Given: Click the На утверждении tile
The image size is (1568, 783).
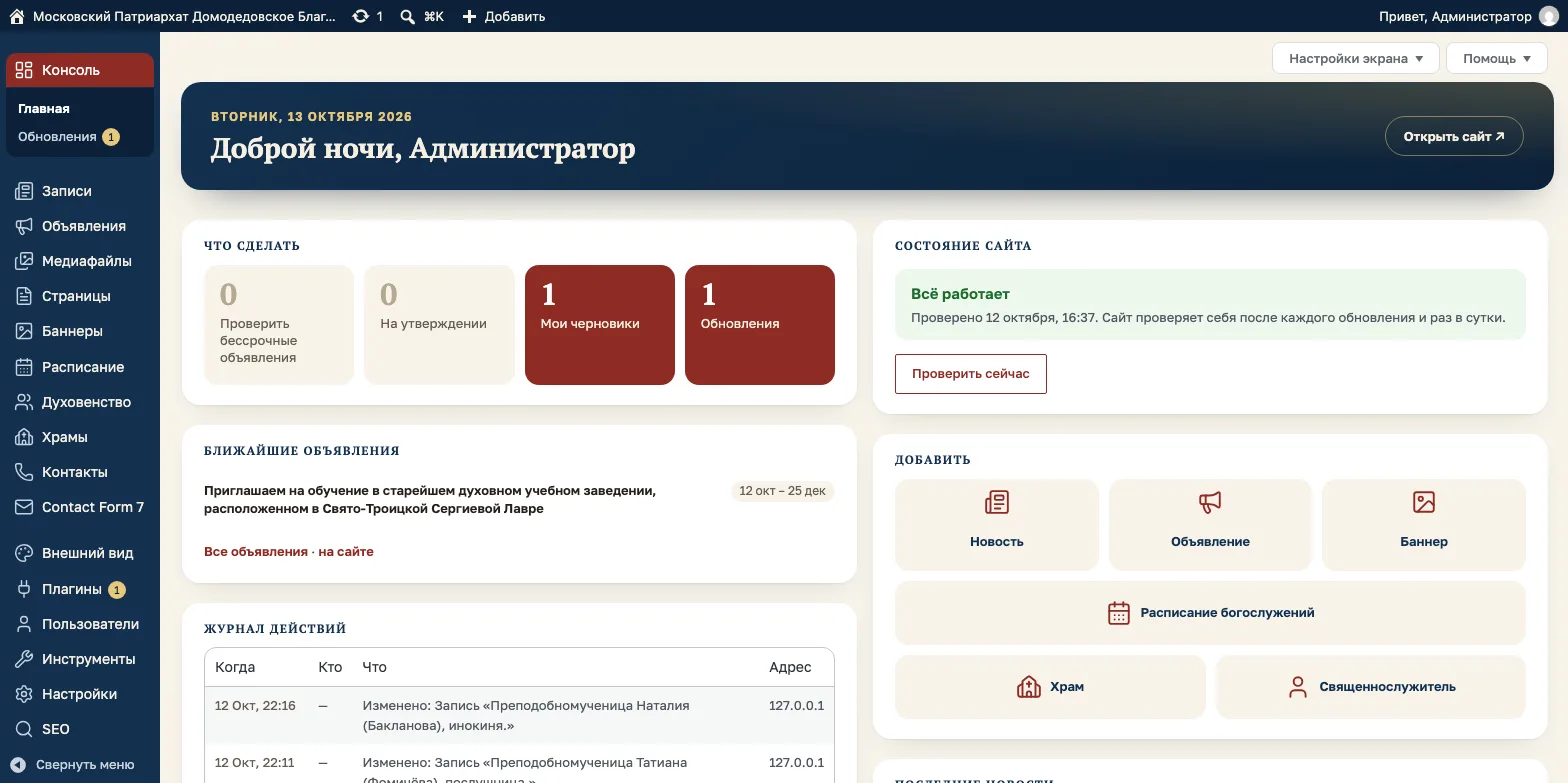Looking at the screenshot, I should pos(439,325).
